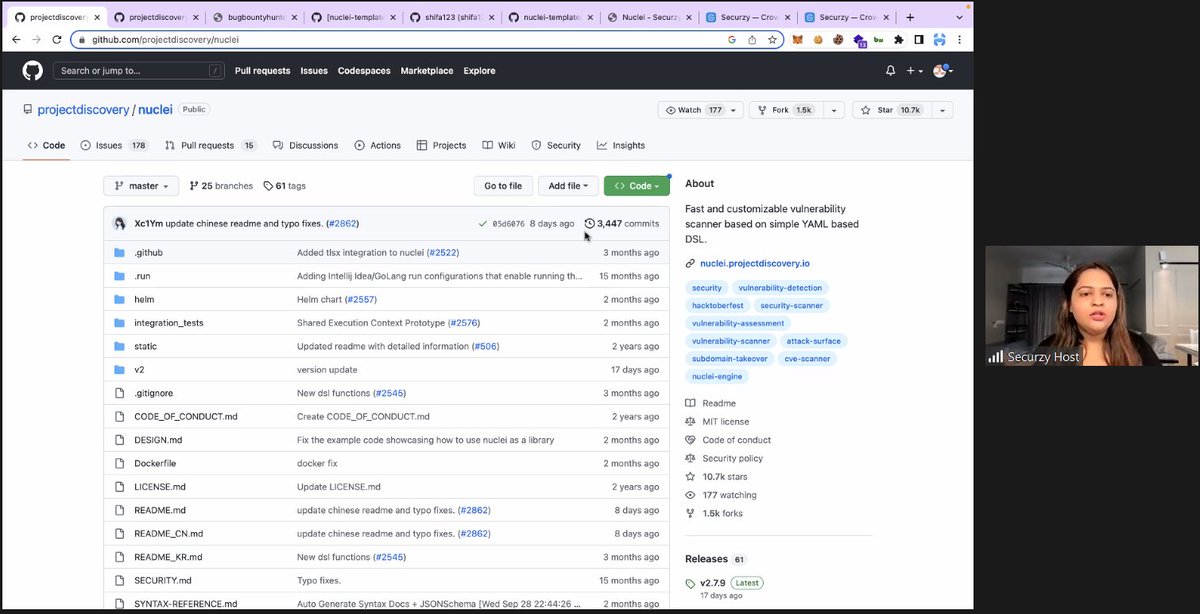Screen dimensions: 1200x614
Task: Click the file icon beside Dockerfile
Action: click(119, 463)
